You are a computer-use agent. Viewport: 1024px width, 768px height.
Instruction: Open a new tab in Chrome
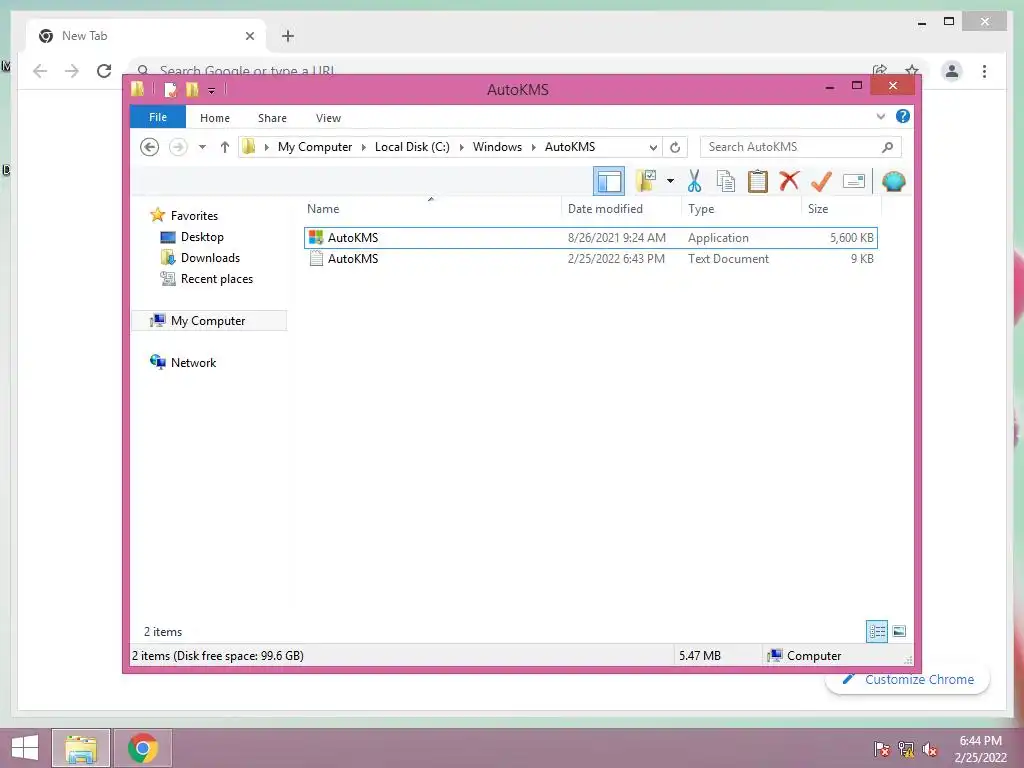[288, 36]
